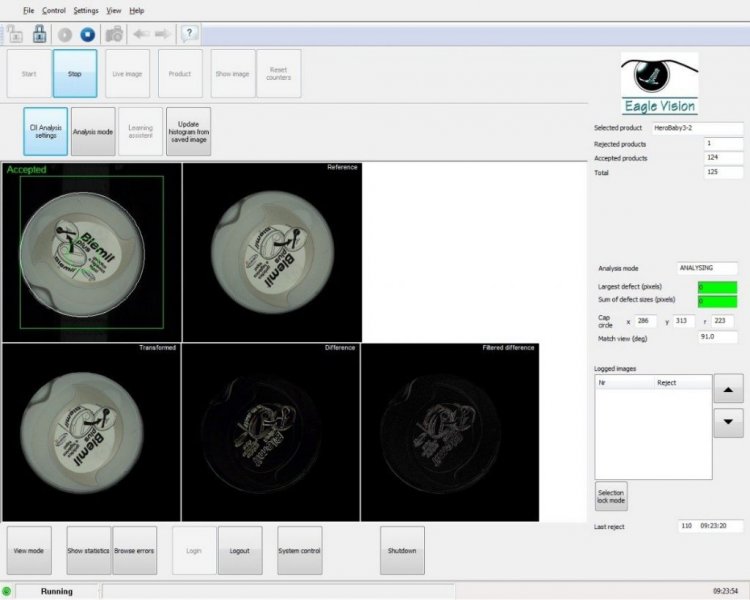750x600 pixels.
Task: Click the camera snapshot icon
Action: [x=114, y=34]
